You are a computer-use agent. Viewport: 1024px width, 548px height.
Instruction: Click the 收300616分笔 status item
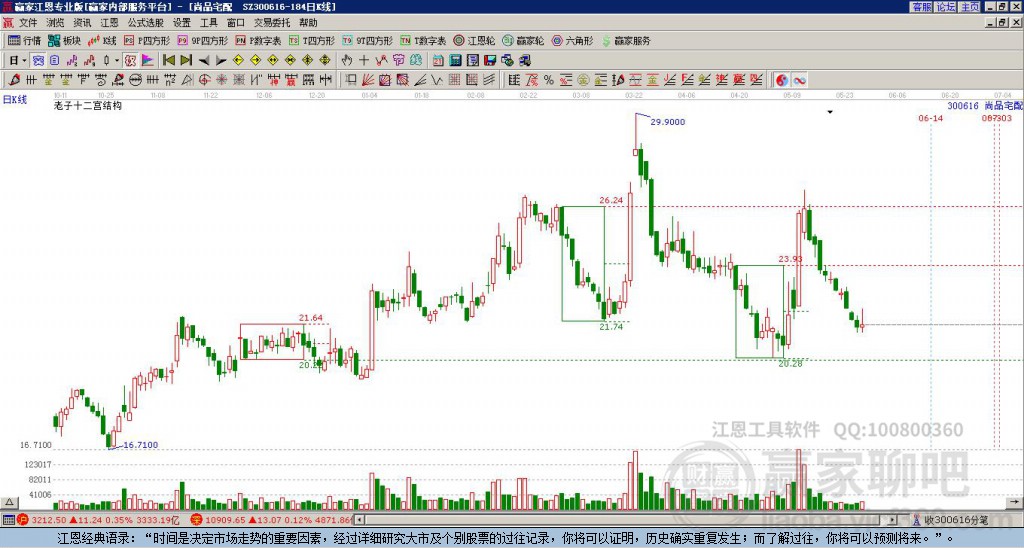pos(950,520)
